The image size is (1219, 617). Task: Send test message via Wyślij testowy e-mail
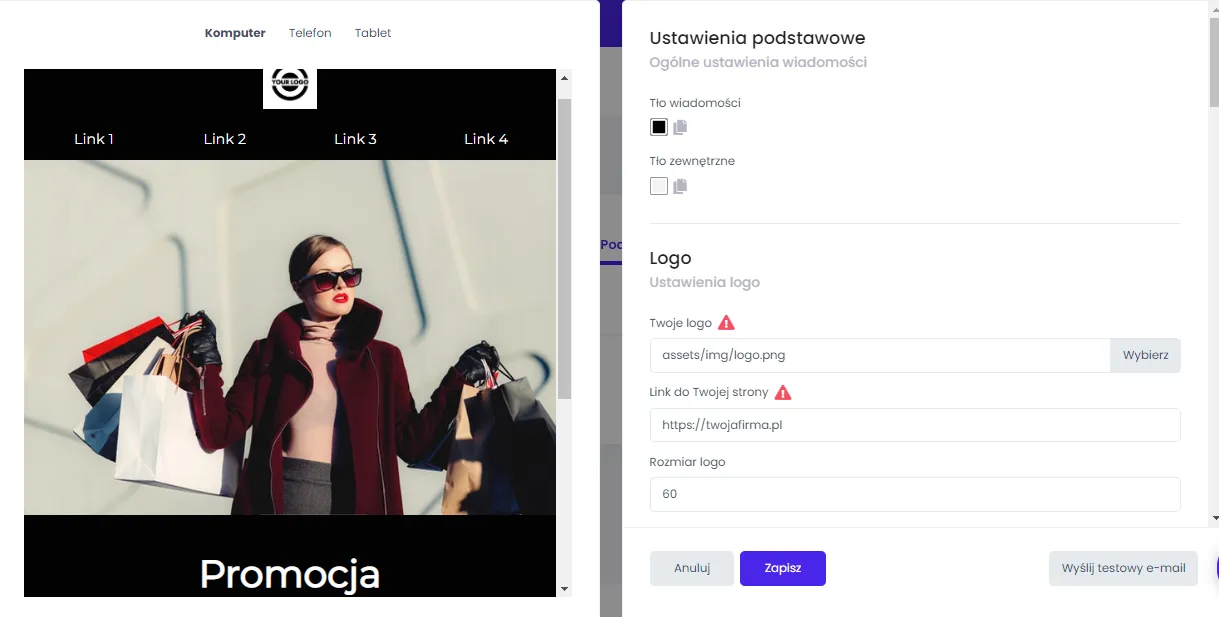tap(1123, 568)
